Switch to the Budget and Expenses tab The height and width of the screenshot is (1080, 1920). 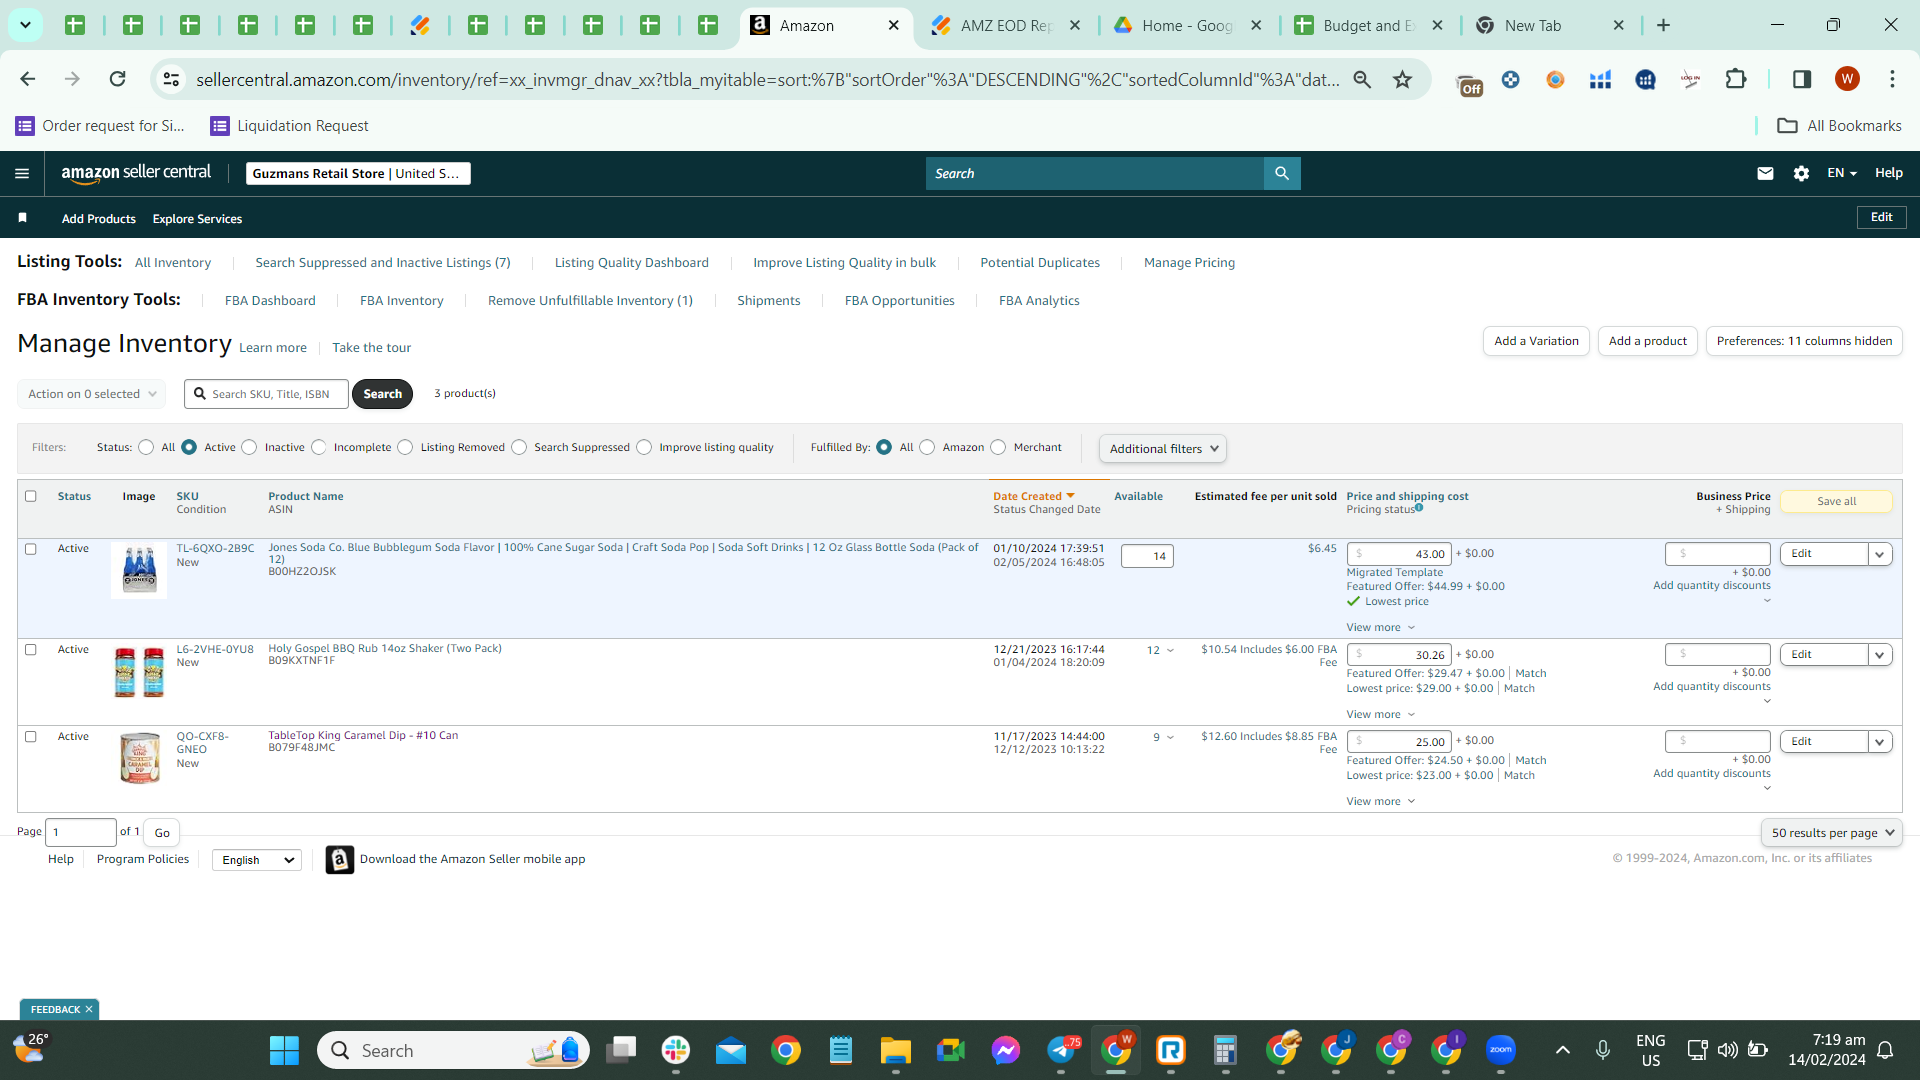coord(1366,26)
